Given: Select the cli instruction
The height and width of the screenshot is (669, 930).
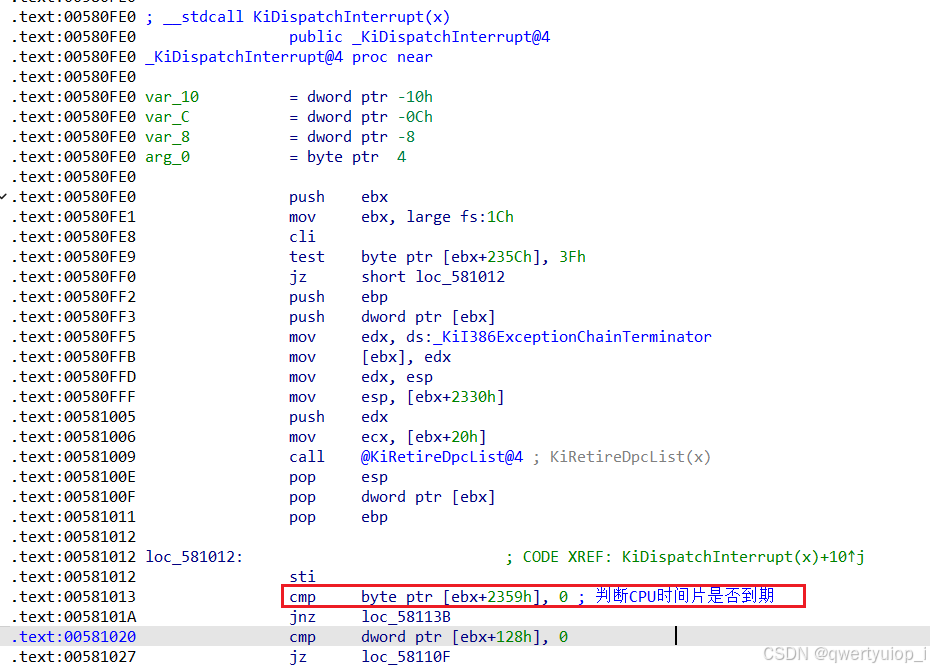Looking at the screenshot, I should click(302, 237).
